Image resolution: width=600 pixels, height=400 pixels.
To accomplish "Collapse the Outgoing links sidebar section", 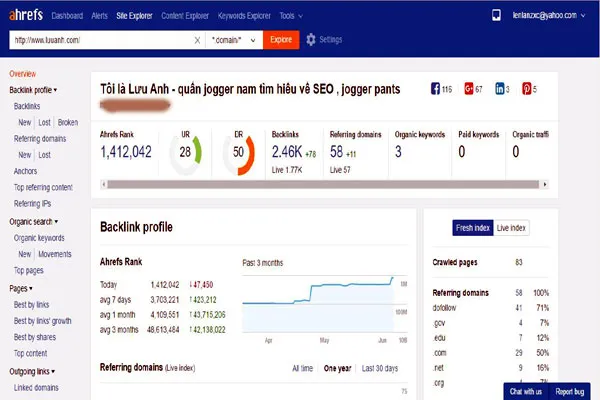I will 32,371.
